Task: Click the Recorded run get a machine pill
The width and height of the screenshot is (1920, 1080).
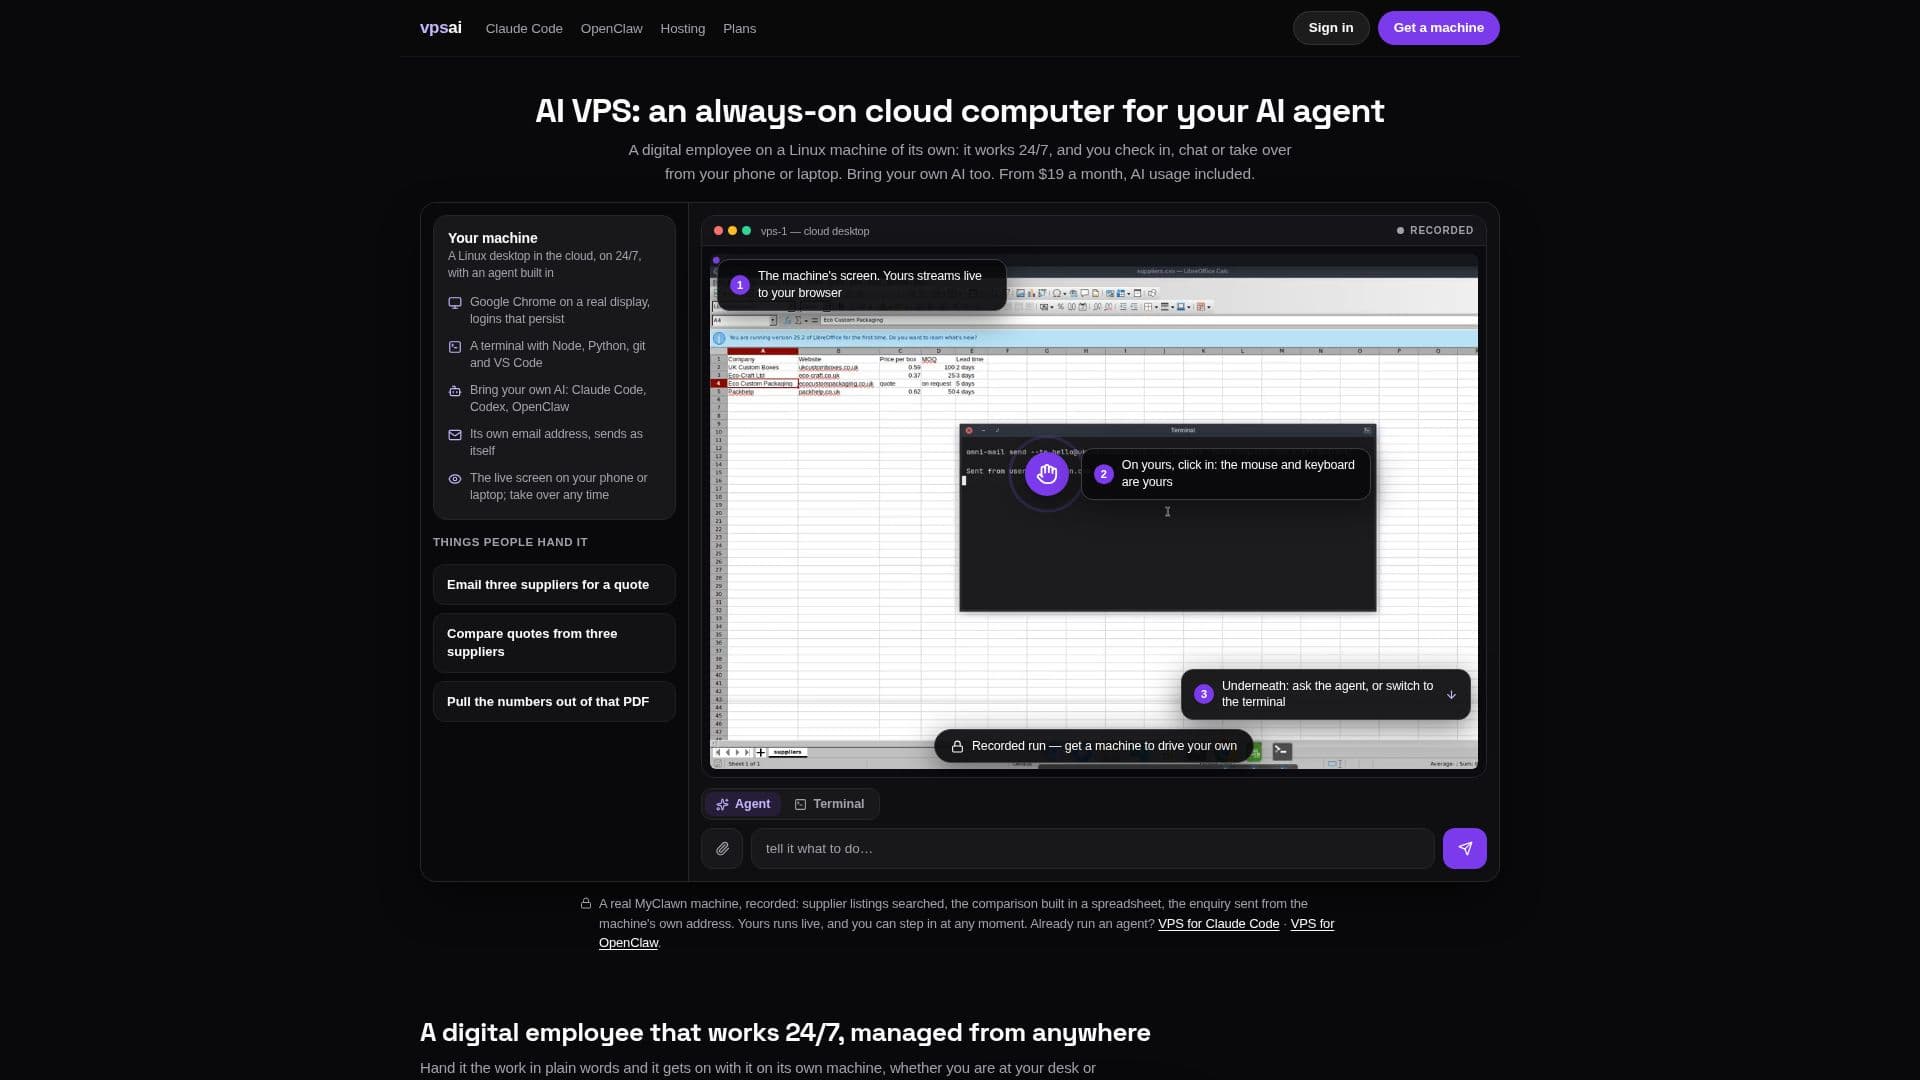Action: coord(1093,746)
